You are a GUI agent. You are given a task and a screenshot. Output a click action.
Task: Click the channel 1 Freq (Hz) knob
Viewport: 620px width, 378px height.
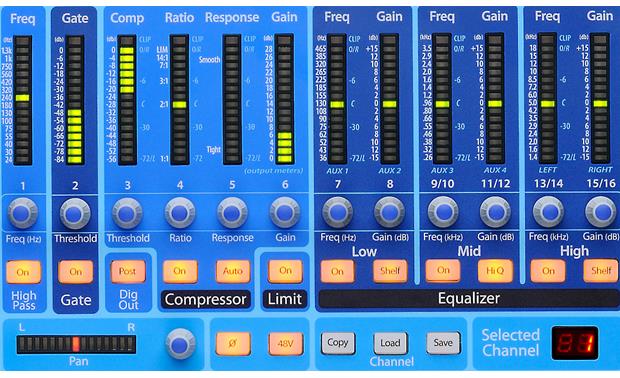(22, 214)
